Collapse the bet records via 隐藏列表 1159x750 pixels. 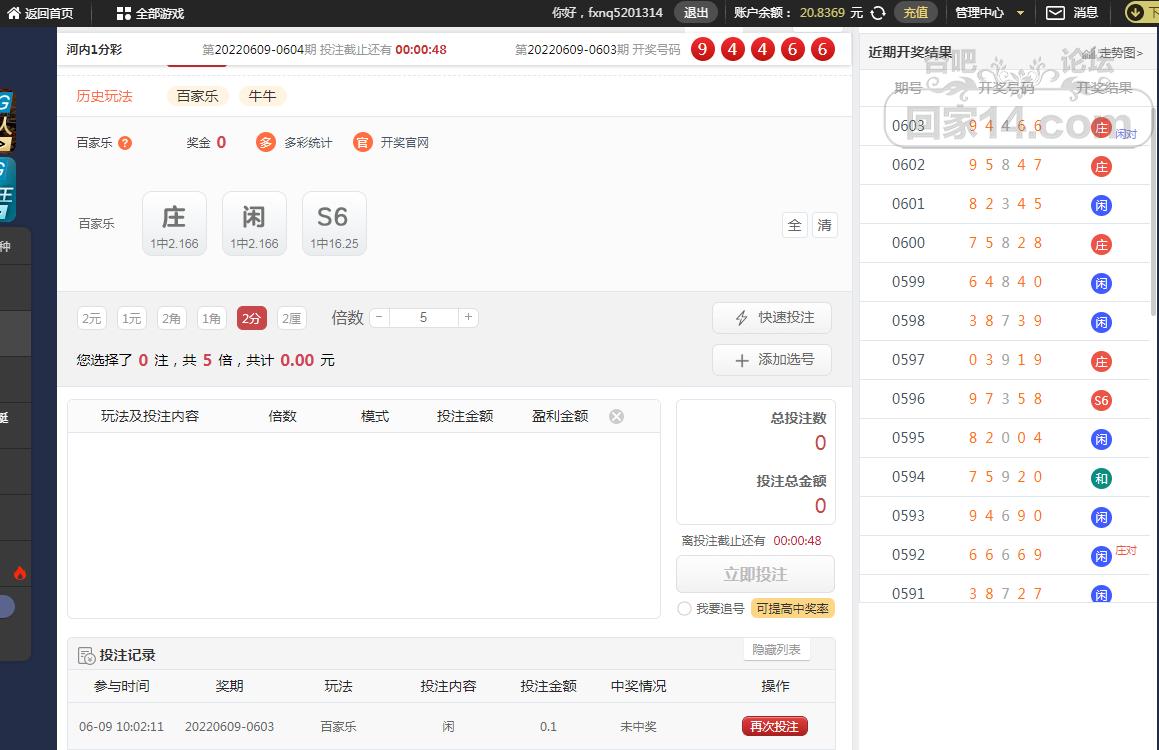pos(776,650)
